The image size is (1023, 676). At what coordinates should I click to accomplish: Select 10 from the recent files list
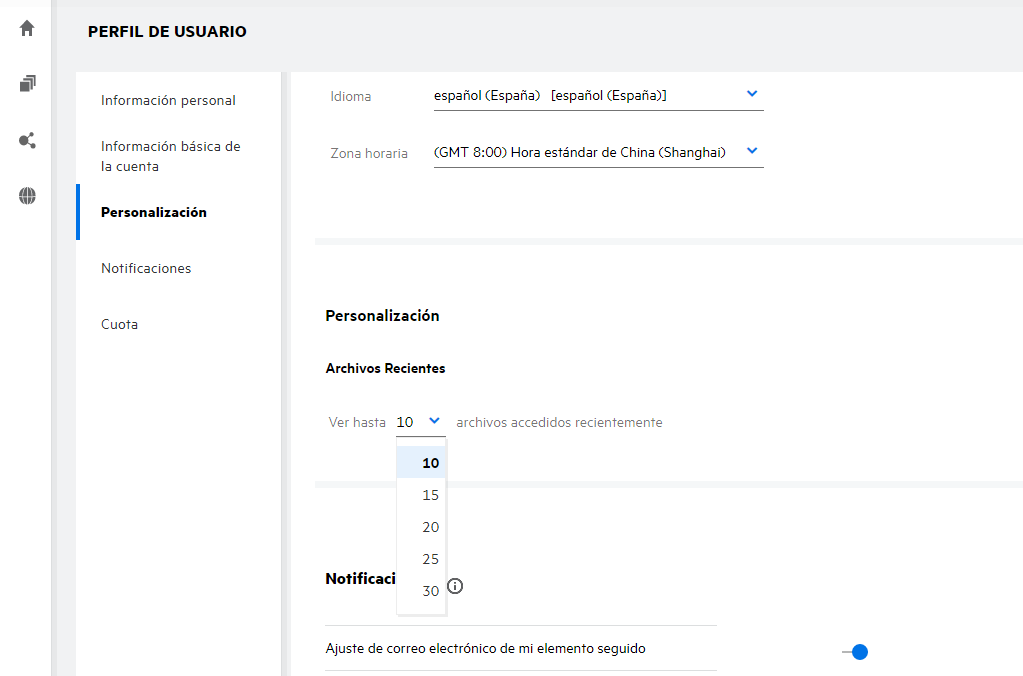tap(430, 463)
